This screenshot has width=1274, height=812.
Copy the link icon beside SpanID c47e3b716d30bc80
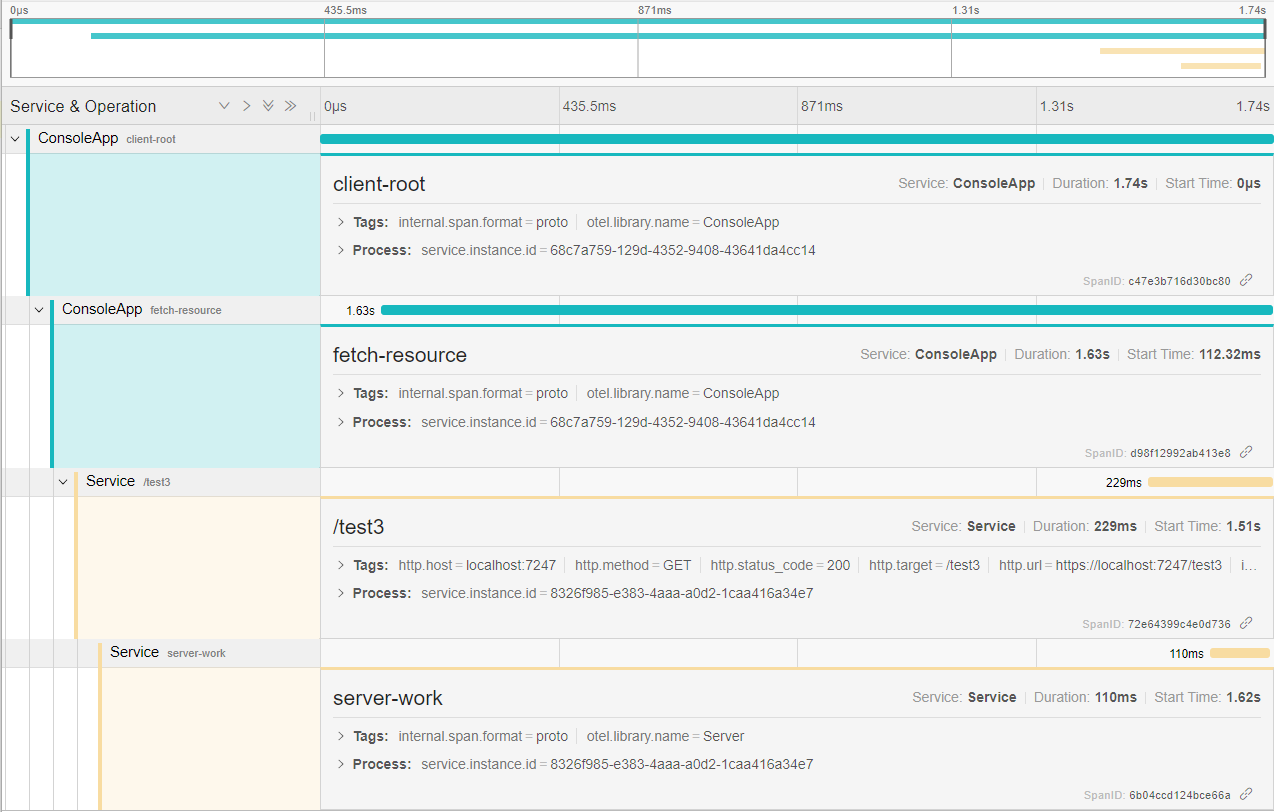(1246, 280)
